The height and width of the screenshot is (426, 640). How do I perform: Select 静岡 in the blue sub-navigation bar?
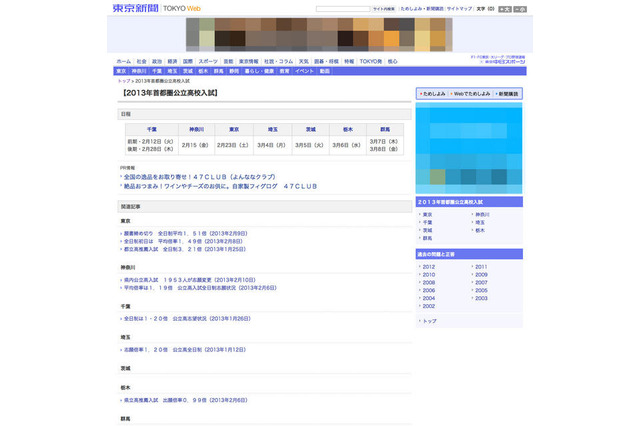(x=233, y=71)
